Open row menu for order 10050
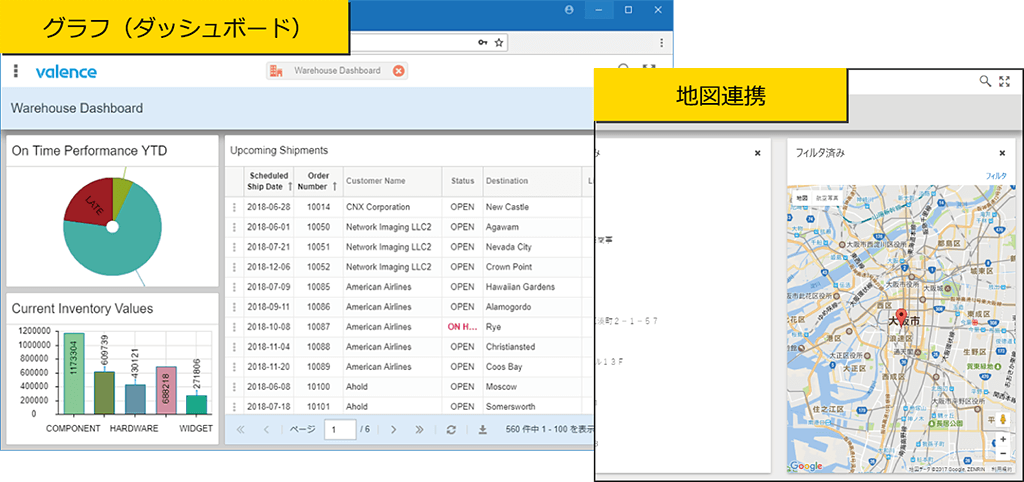 tap(234, 227)
